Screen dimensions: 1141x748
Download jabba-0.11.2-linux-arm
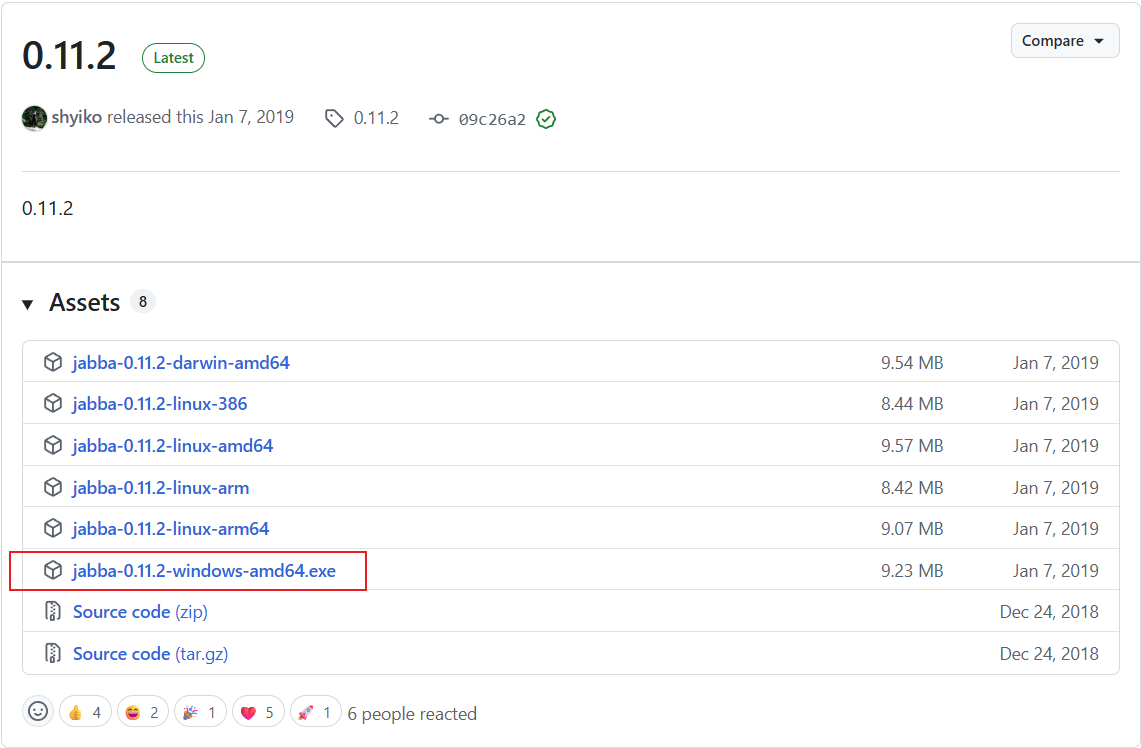coord(161,488)
